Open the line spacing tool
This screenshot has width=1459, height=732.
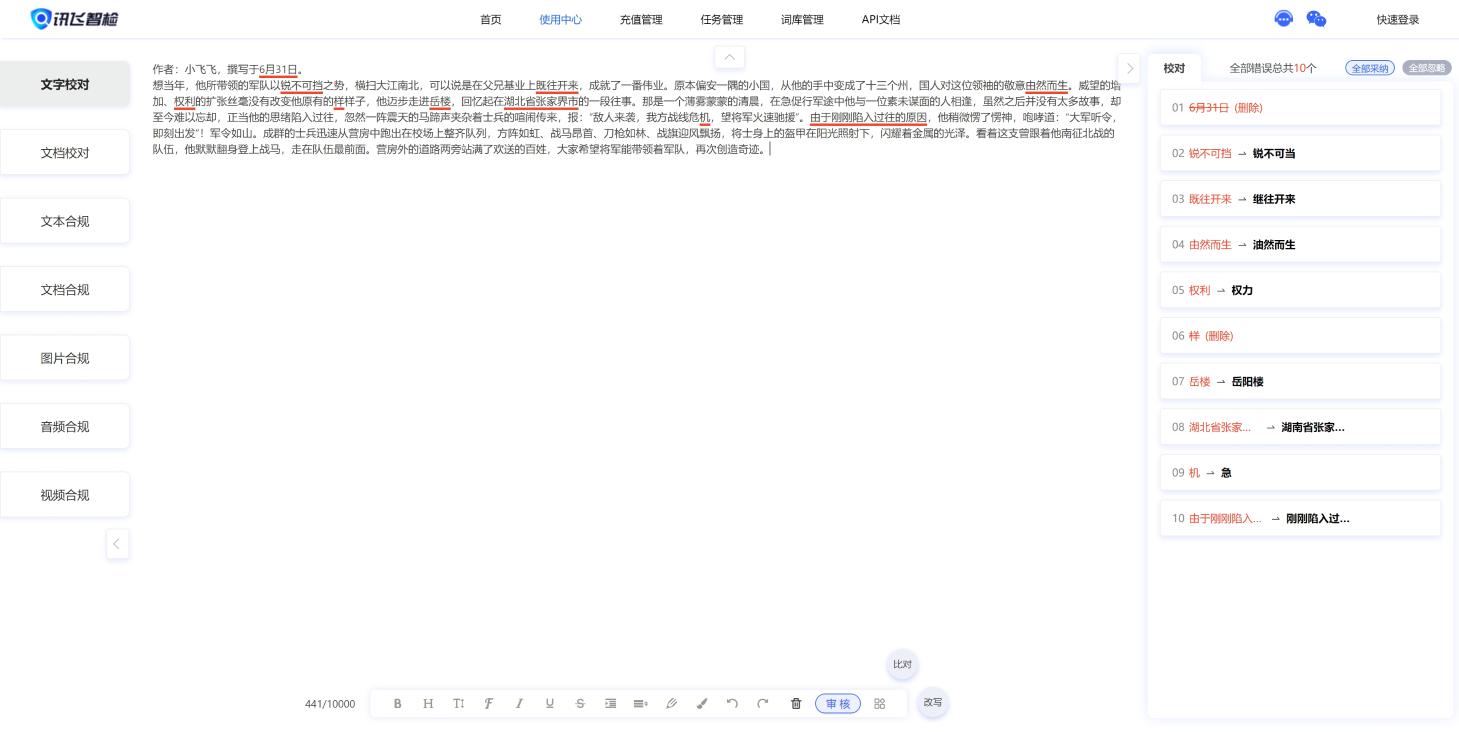(x=640, y=704)
